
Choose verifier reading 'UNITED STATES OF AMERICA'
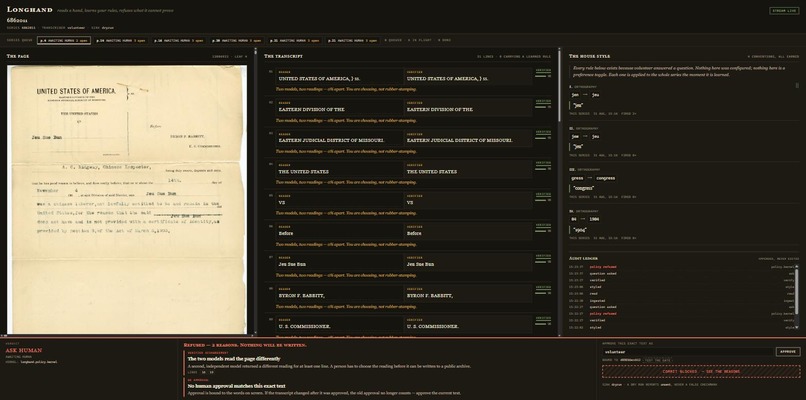[x=468, y=76]
